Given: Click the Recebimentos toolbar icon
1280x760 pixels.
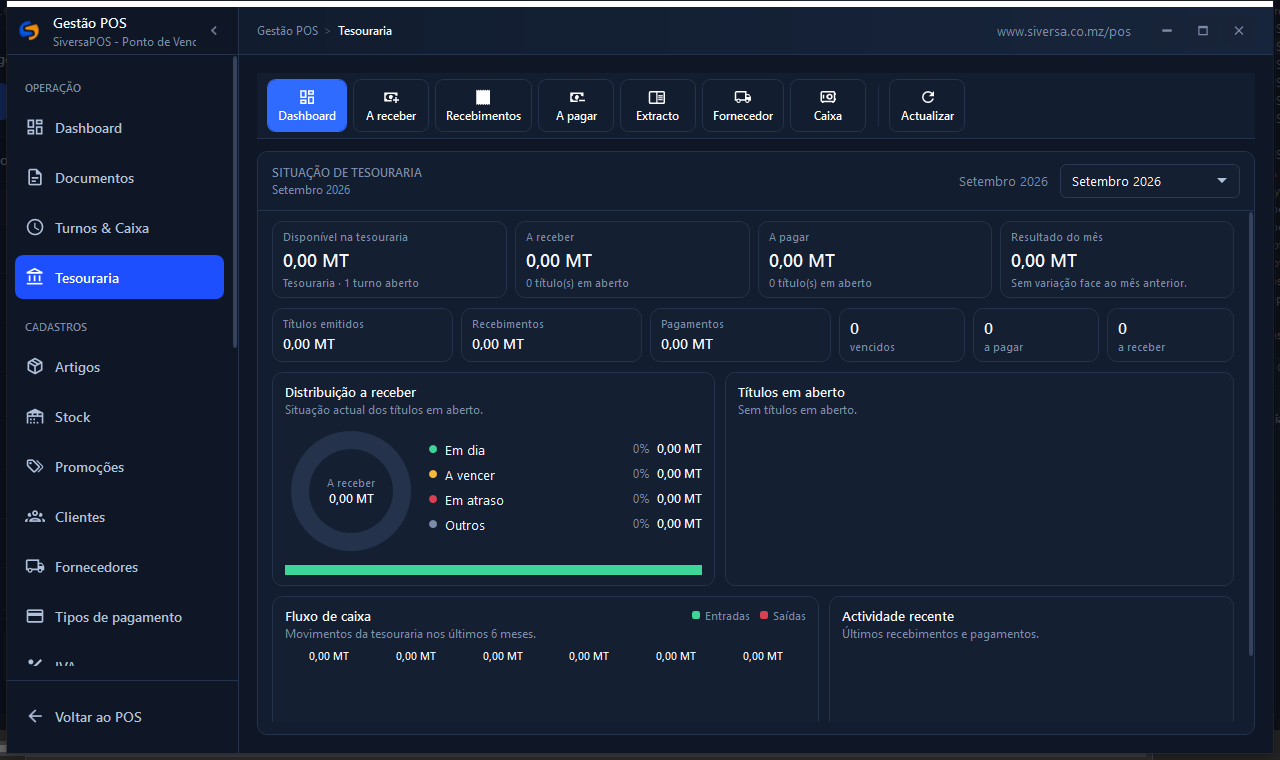Looking at the screenshot, I should (x=483, y=97).
